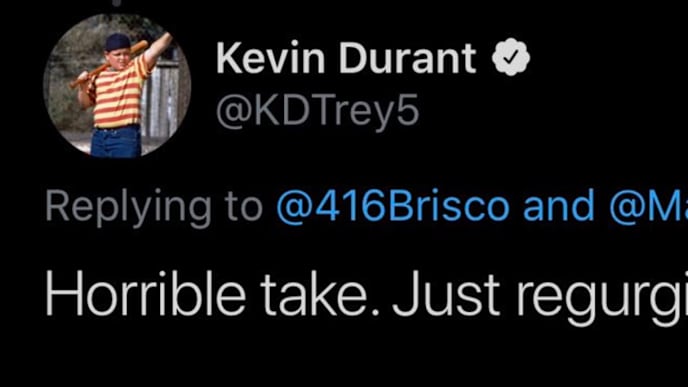Click the dark blue cap in avatar

[x=118, y=42]
